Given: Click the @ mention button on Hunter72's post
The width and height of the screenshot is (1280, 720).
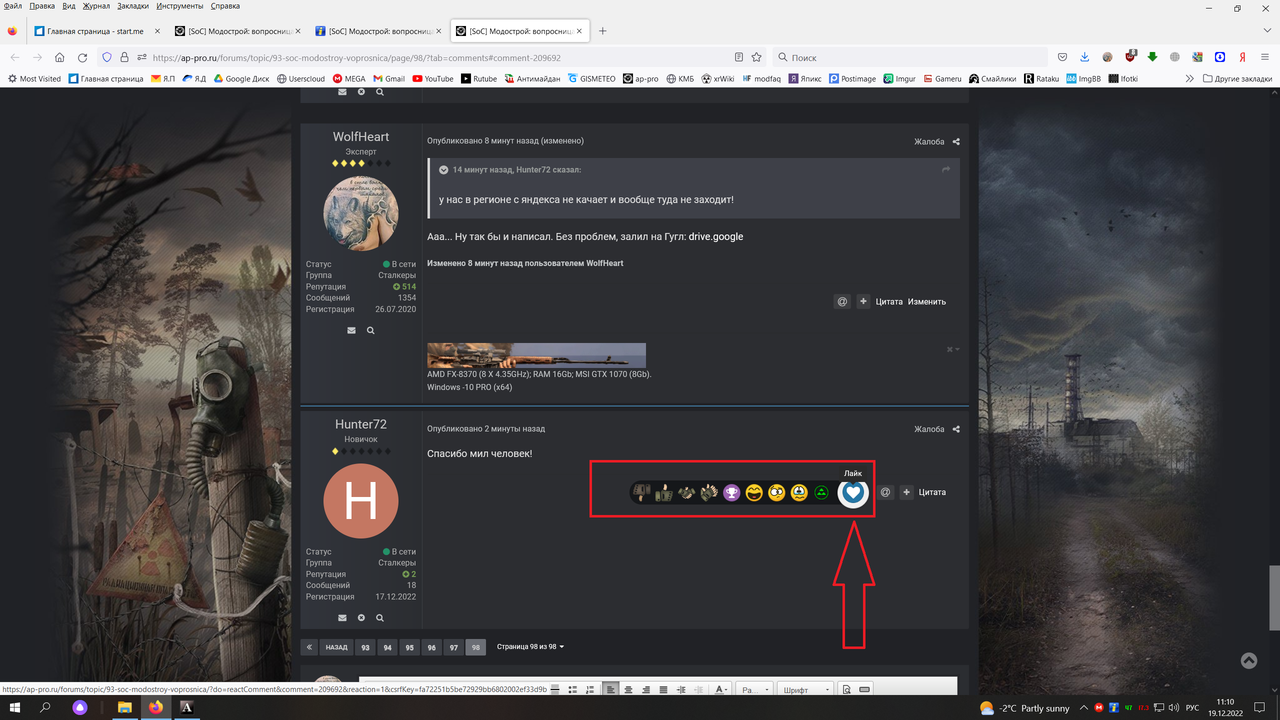Looking at the screenshot, I should tap(885, 492).
